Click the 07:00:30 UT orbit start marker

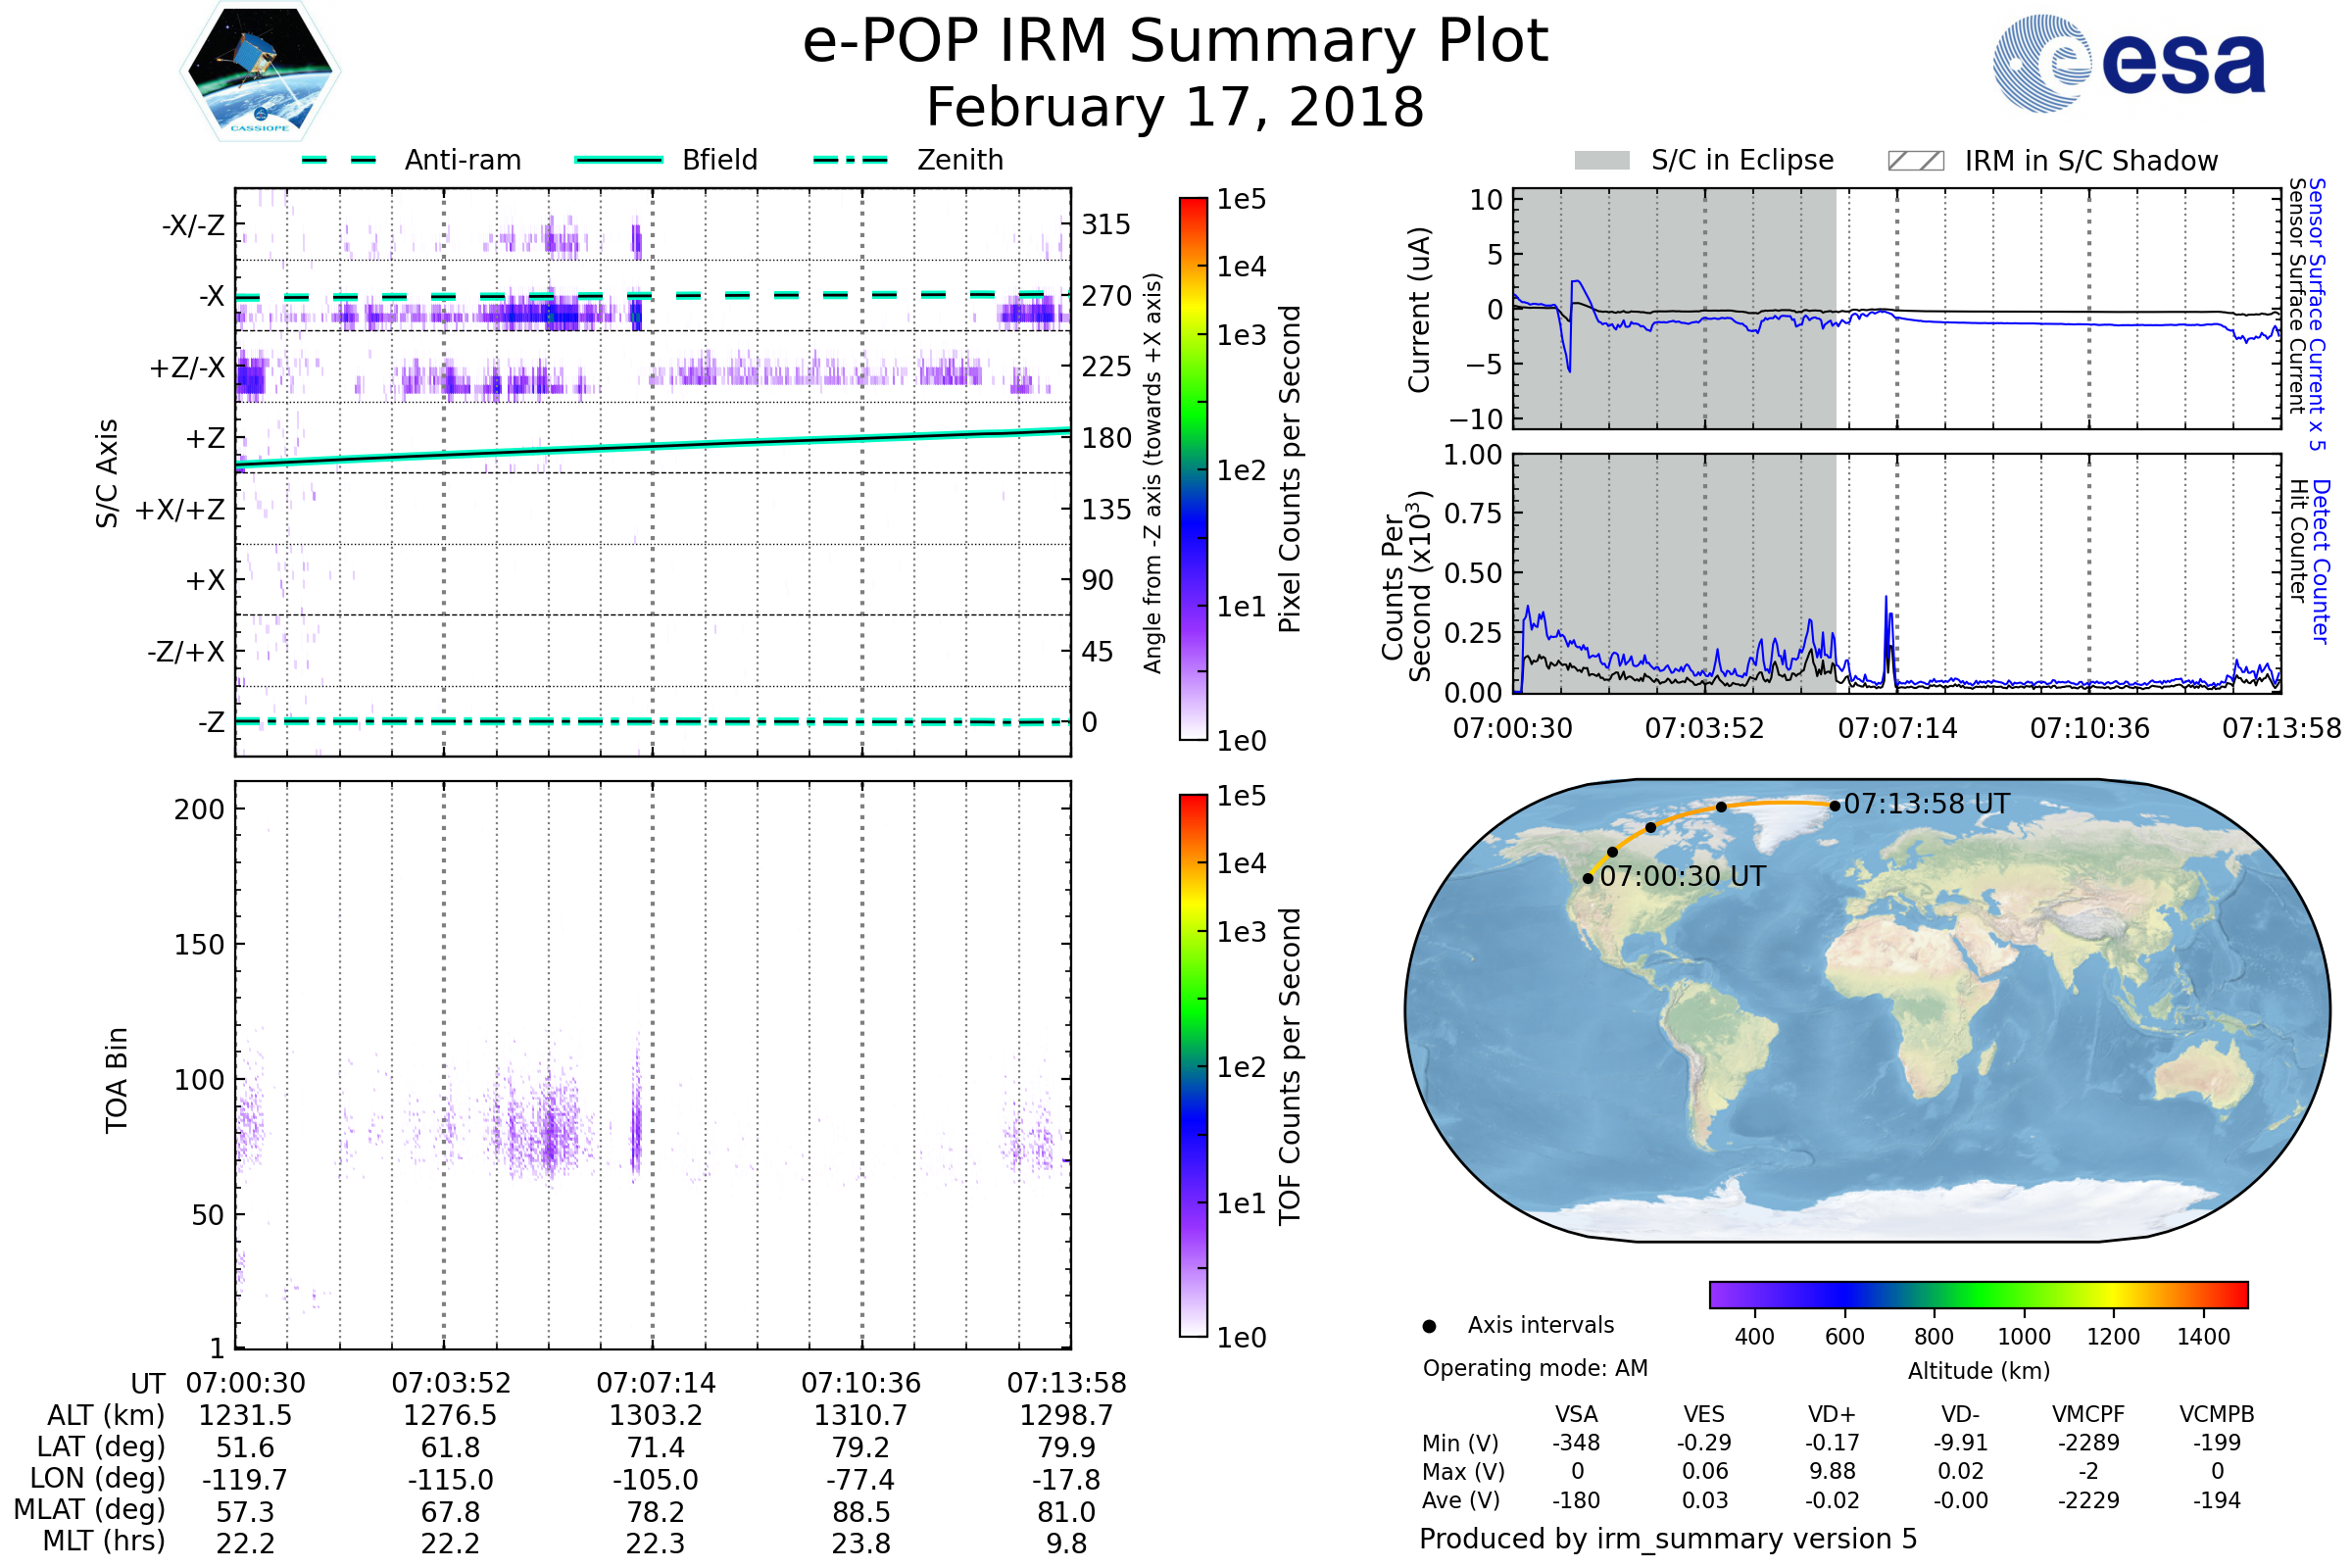tap(1588, 879)
